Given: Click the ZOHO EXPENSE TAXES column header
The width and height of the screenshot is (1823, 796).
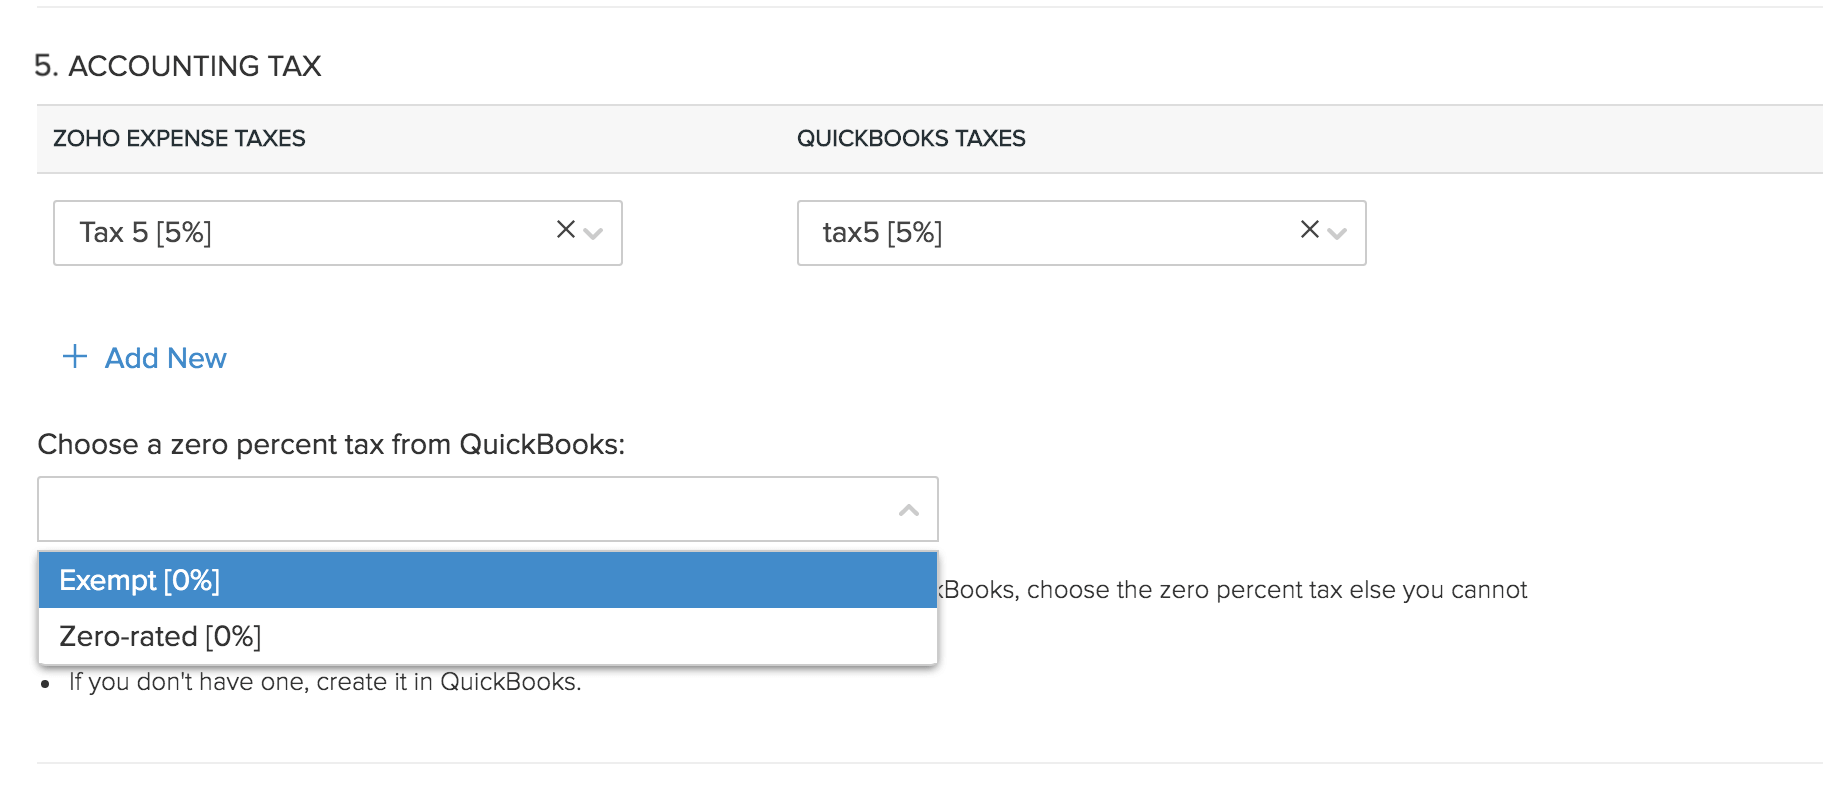Looking at the screenshot, I should [x=179, y=138].
